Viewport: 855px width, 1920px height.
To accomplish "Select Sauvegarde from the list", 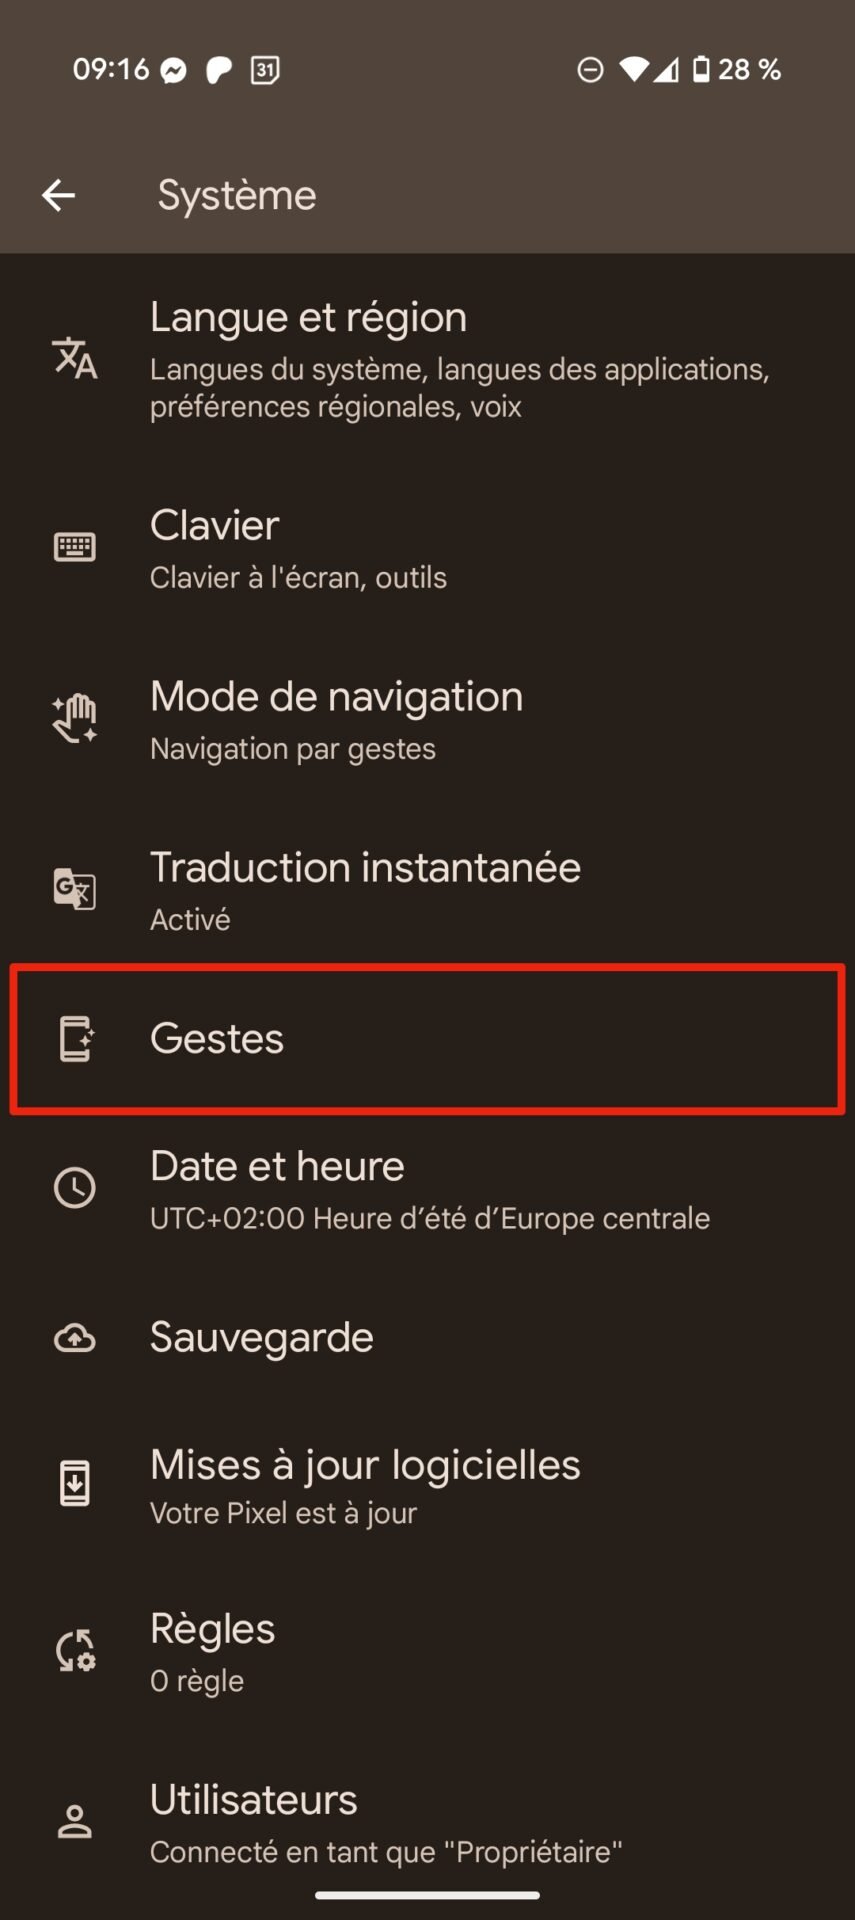I will (427, 1338).
